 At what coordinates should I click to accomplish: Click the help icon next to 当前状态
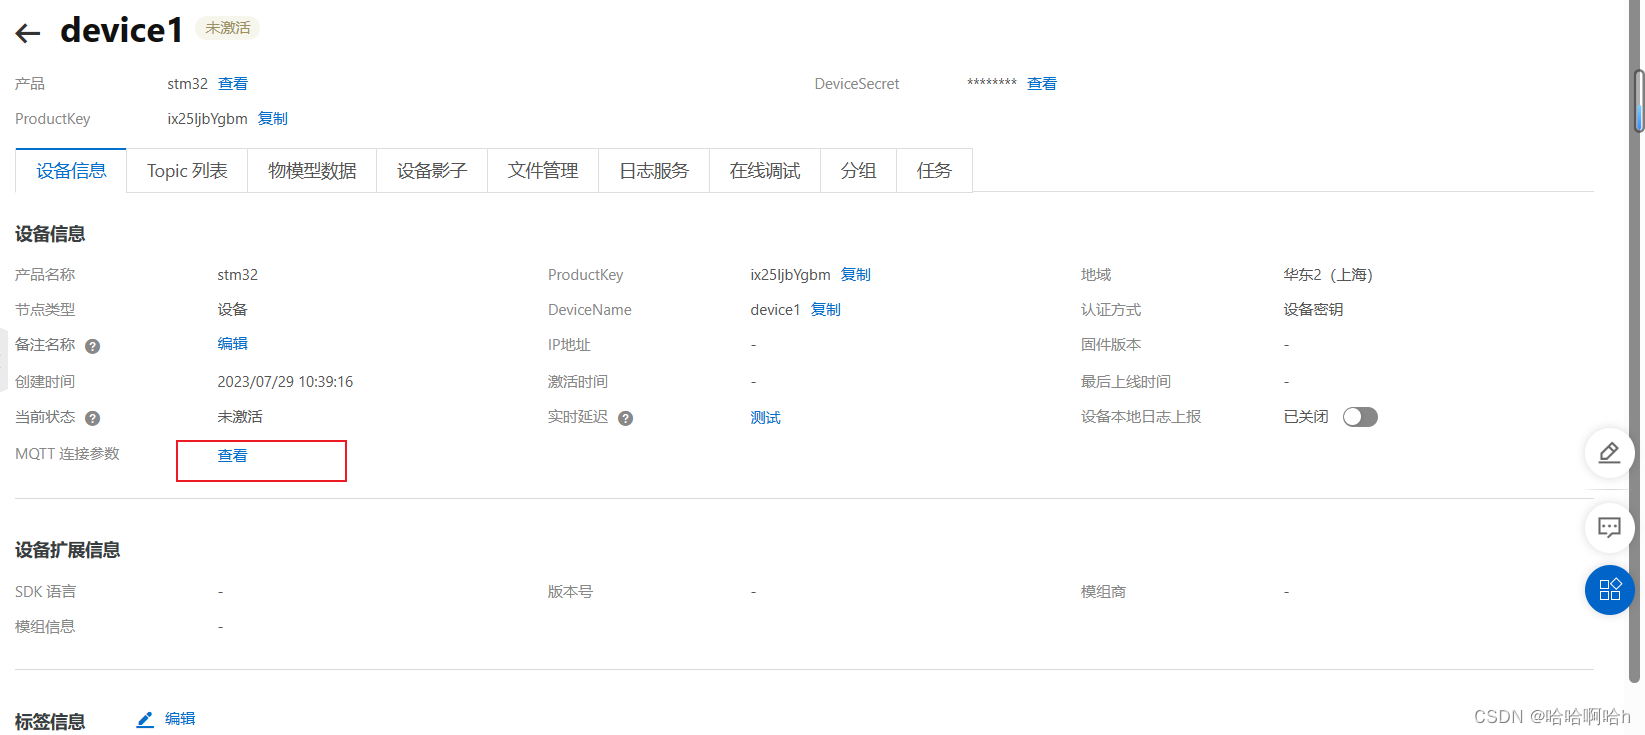92,418
